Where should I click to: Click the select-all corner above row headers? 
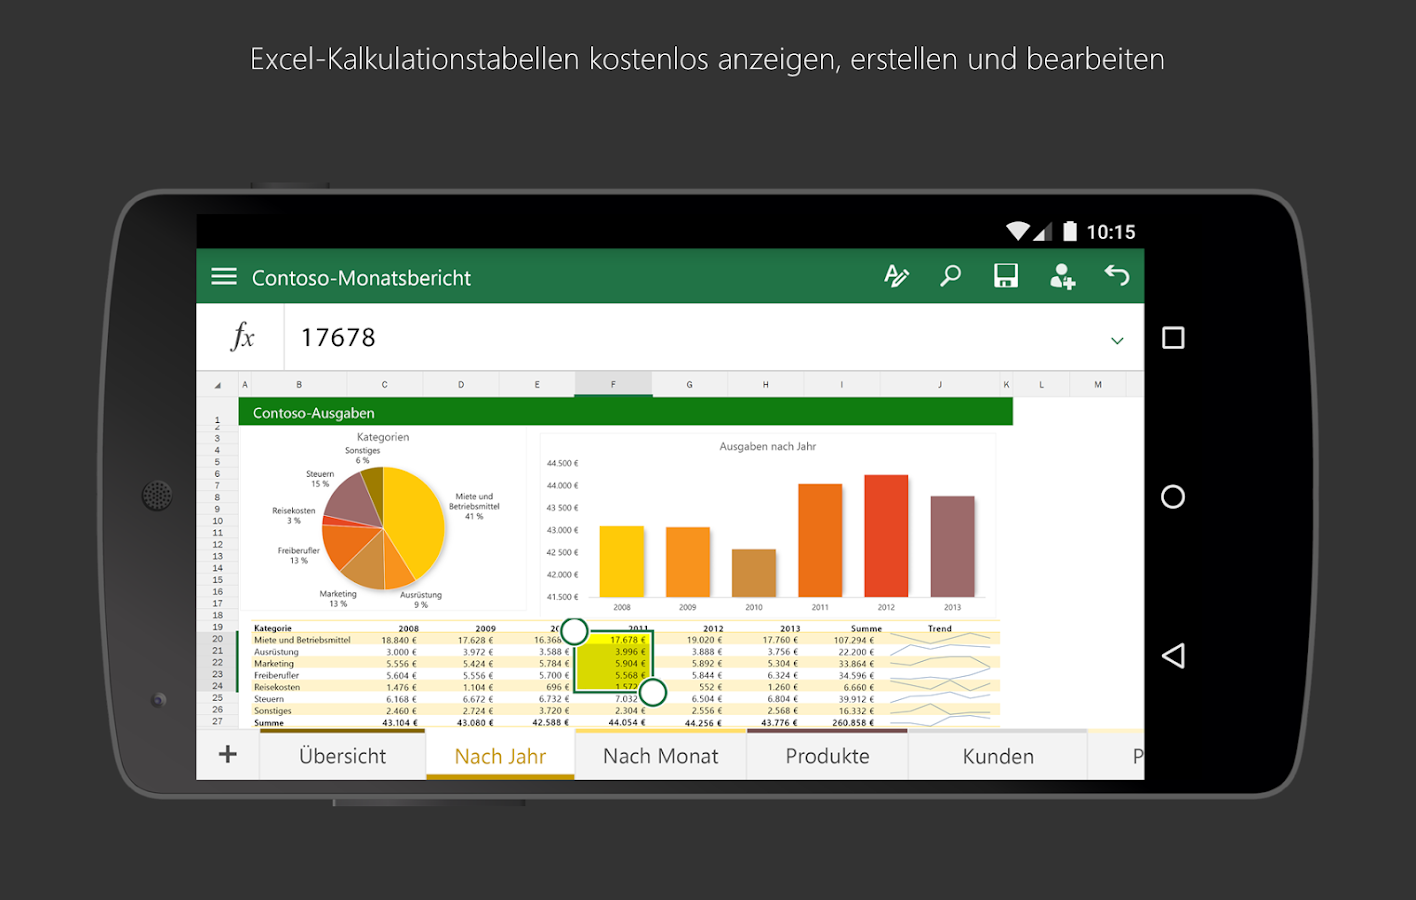pyautogui.click(x=217, y=383)
